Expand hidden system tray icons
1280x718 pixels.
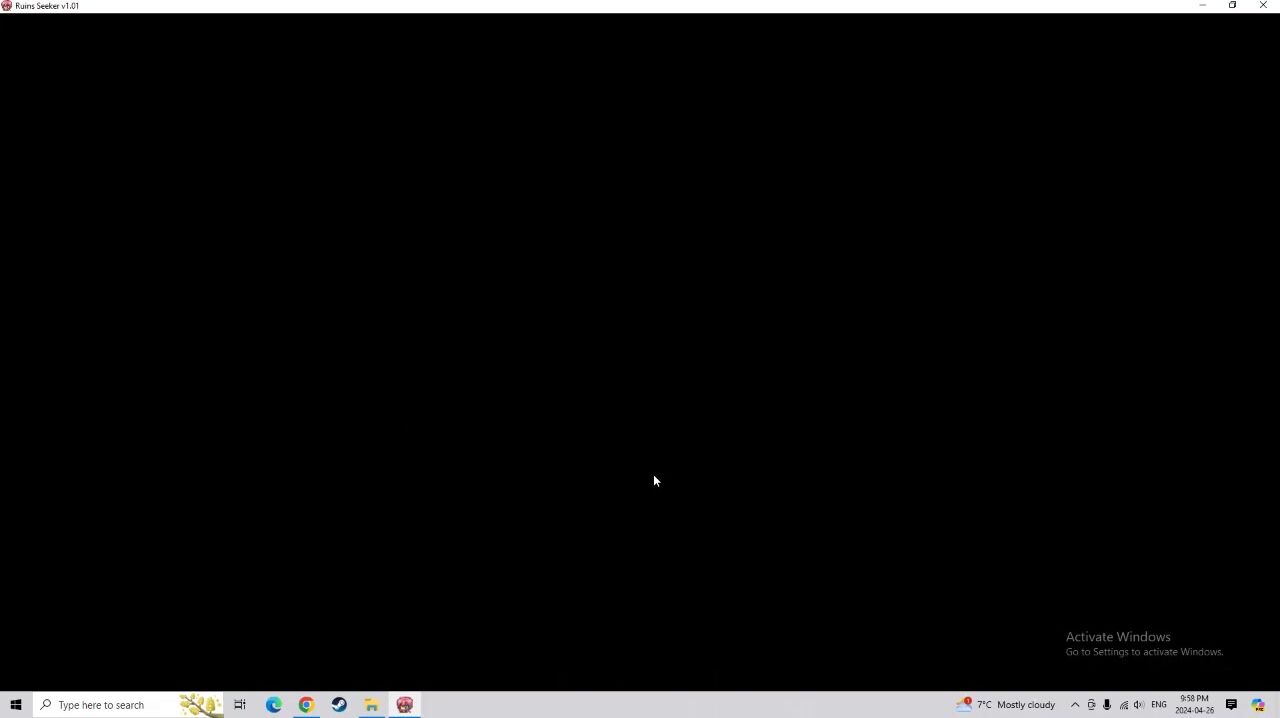pyautogui.click(x=1075, y=705)
